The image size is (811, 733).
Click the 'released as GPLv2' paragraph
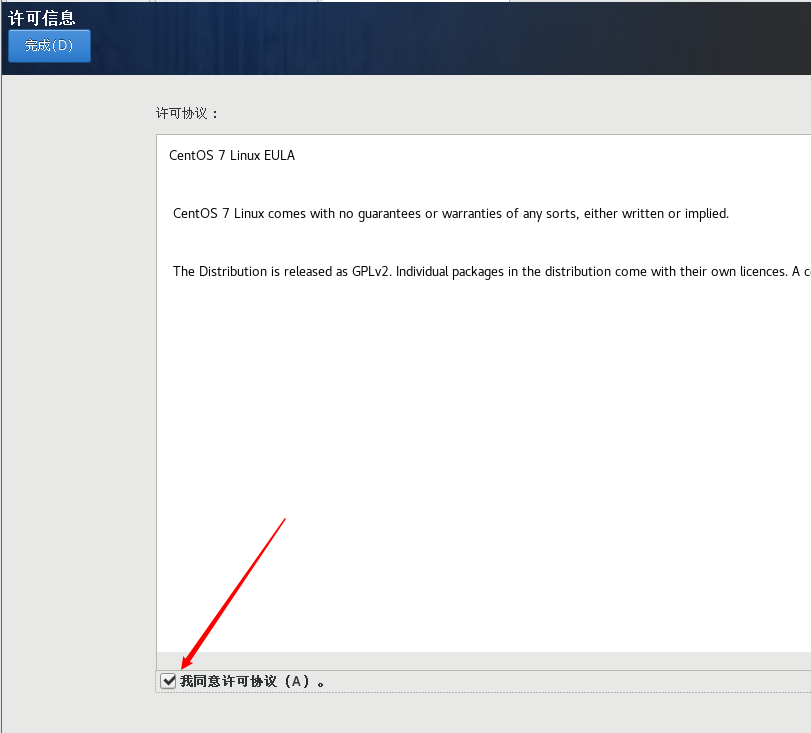[491, 272]
